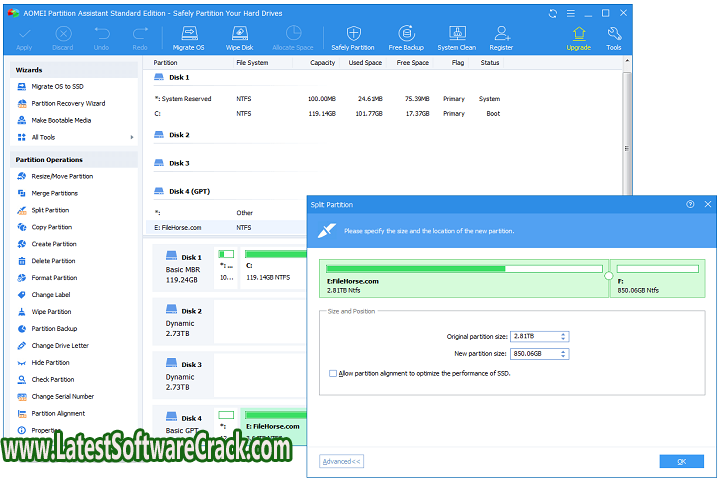The width and height of the screenshot is (720, 480).
Task: Increase the New partition size stepper
Action: click(x=564, y=351)
